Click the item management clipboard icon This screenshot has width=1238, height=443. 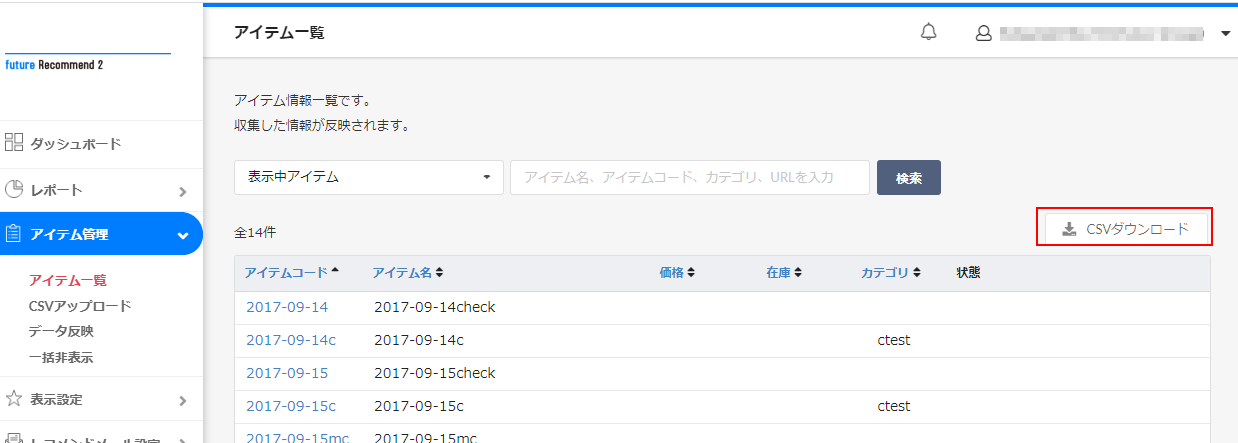click(13, 234)
